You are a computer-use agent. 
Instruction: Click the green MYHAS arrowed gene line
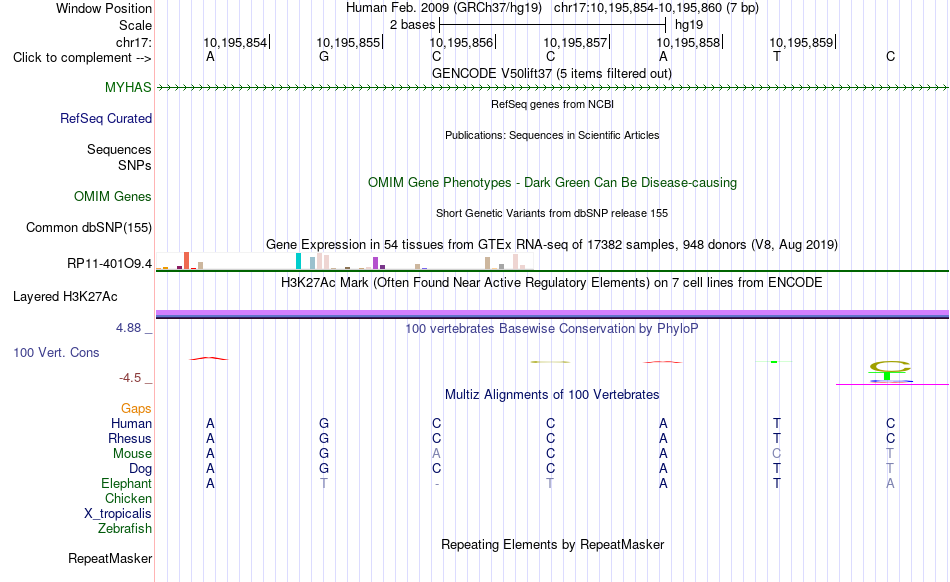[x=552, y=88]
